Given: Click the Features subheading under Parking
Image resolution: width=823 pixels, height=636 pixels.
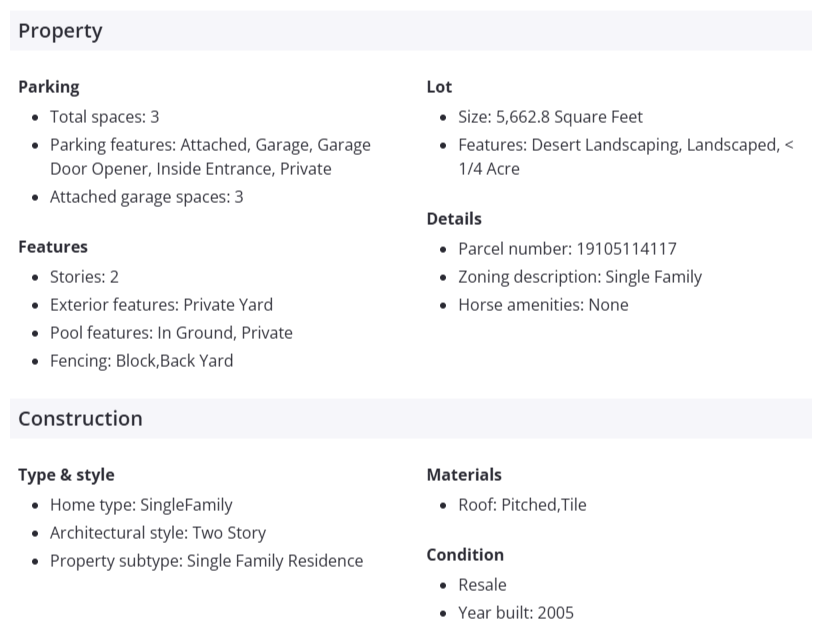Looking at the screenshot, I should tap(53, 247).
